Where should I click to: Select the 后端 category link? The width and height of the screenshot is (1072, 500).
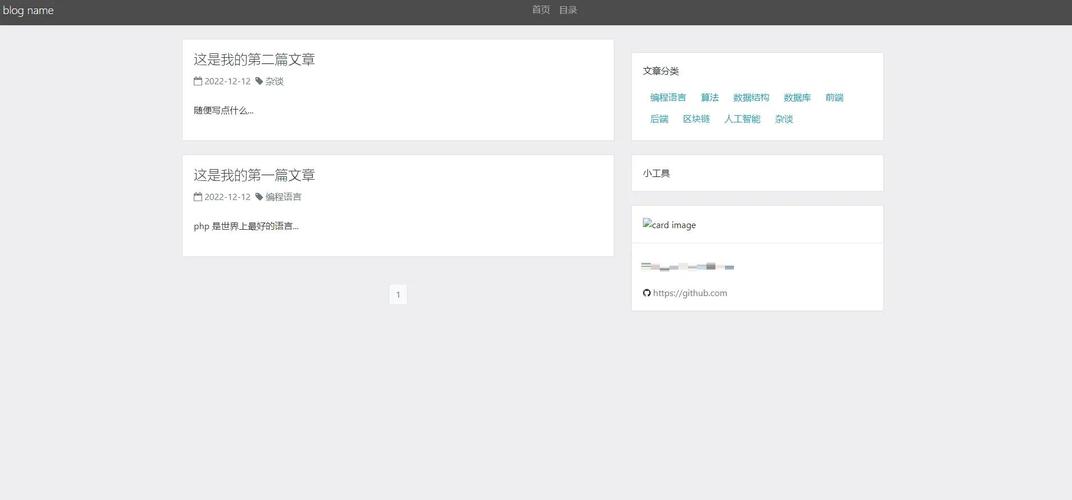click(659, 119)
